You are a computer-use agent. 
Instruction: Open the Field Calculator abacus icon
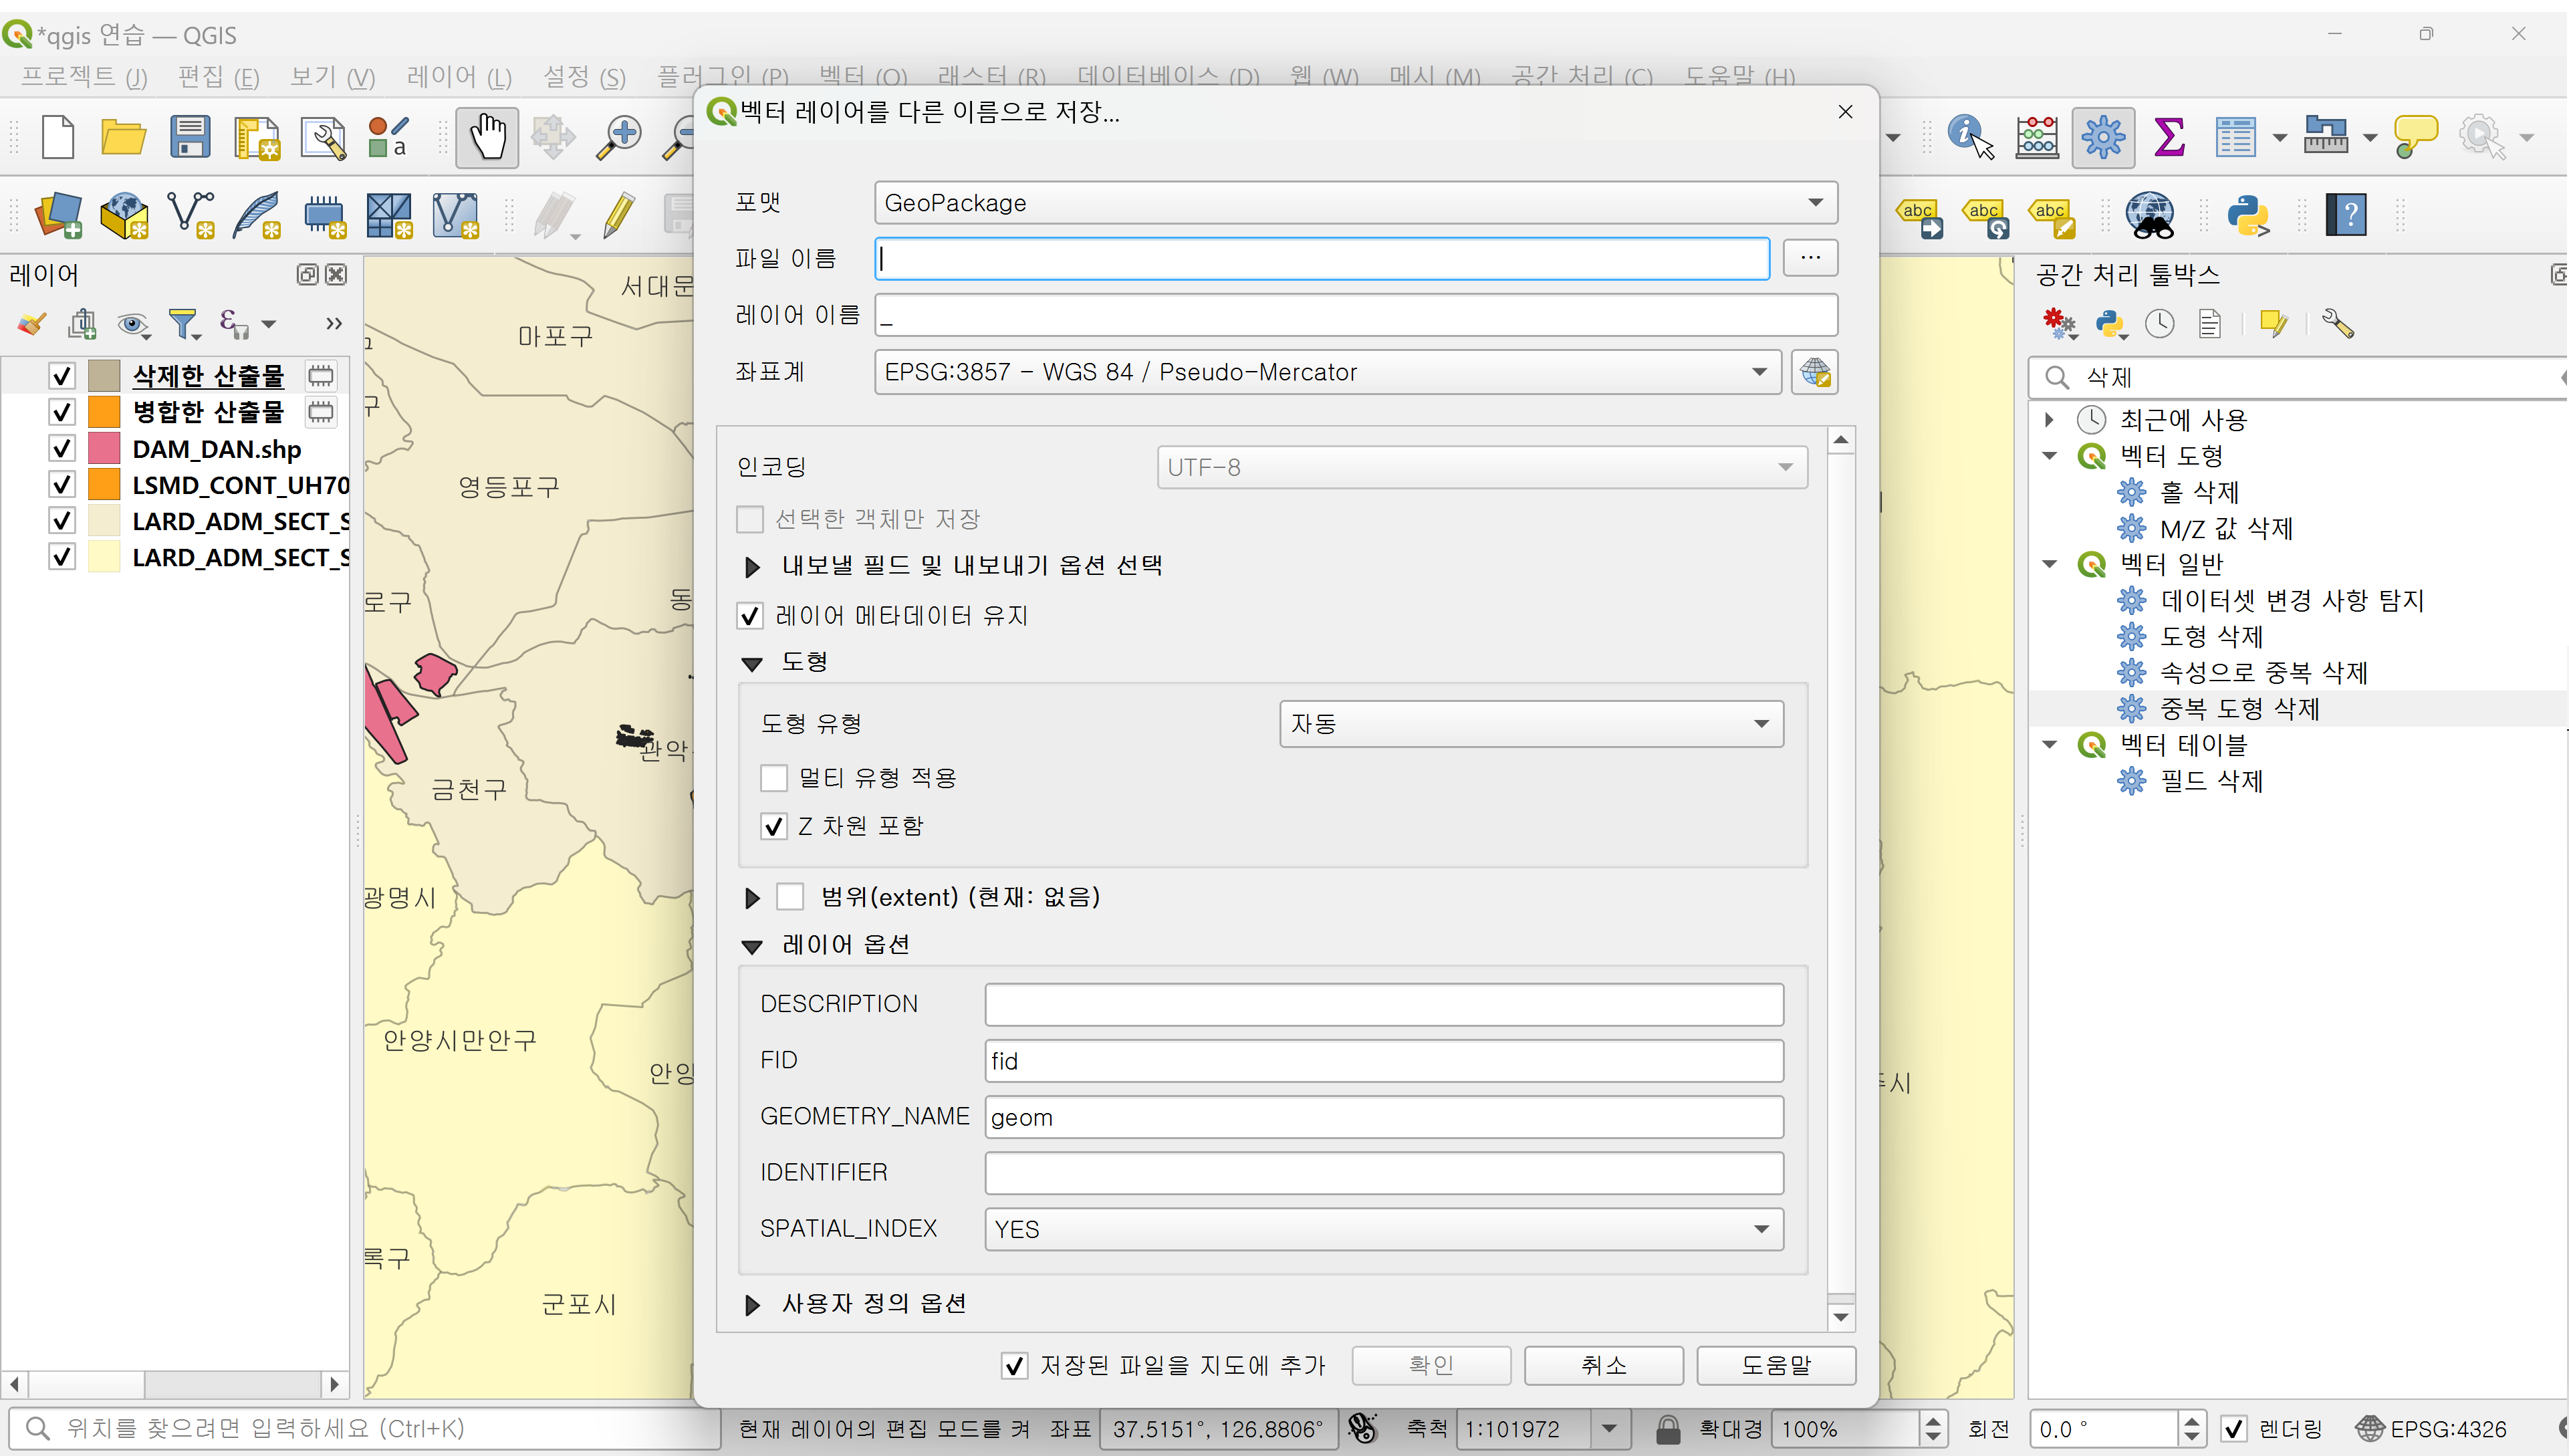click(x=2036, y=137)
